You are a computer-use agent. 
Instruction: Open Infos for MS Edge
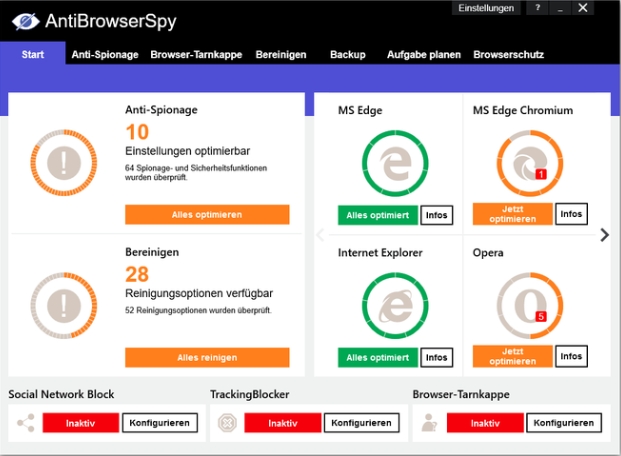coord(436,215)
